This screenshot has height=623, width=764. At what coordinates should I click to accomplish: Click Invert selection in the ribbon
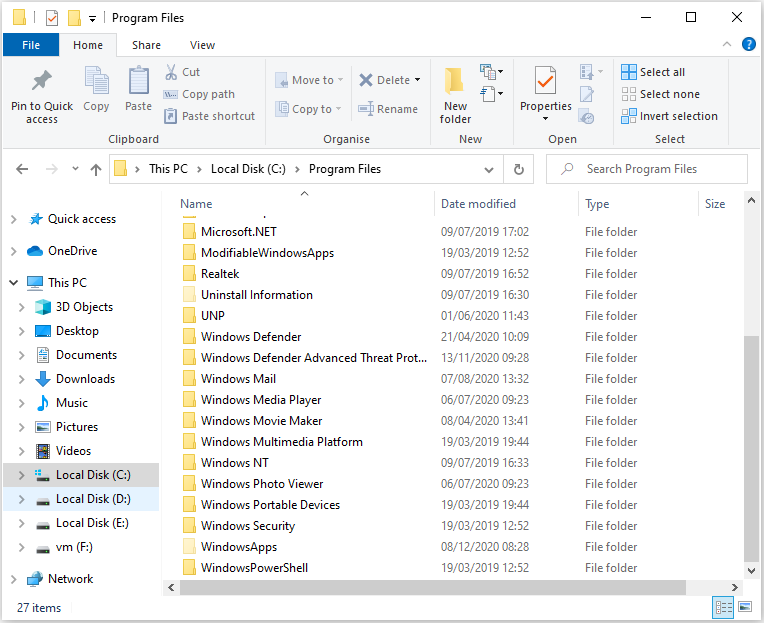pos(669,116)
